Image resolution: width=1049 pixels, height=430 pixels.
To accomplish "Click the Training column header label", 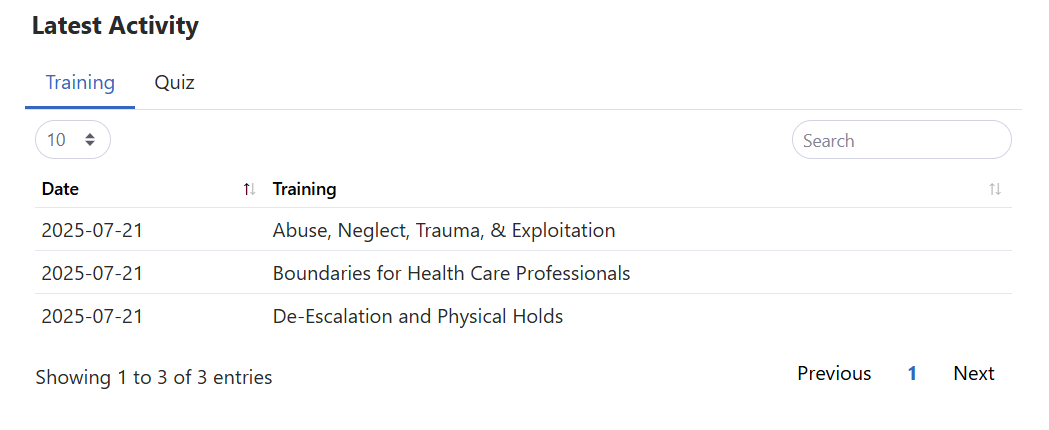I will pyautogui.click(x=304, y=189).
